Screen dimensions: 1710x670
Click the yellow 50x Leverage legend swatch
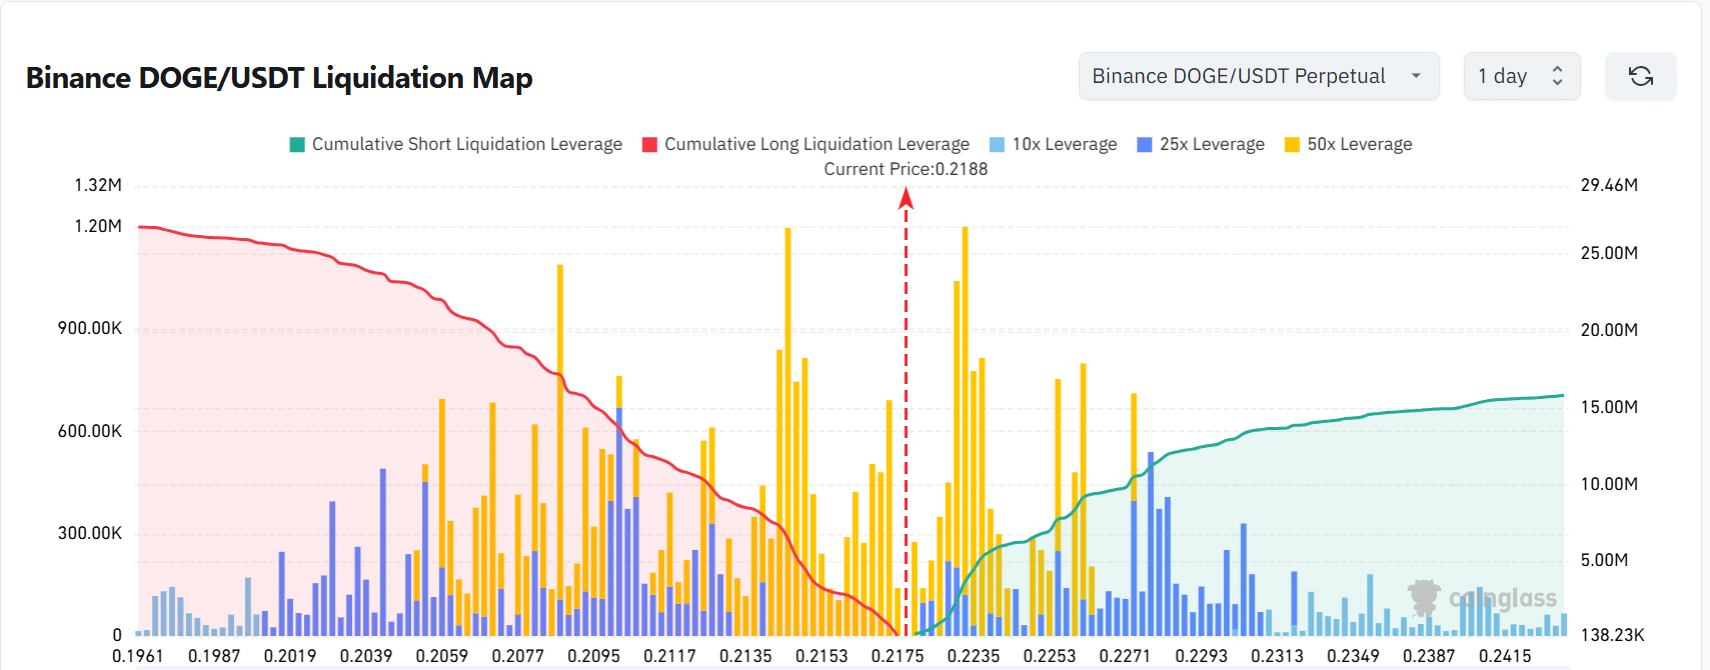click(1292, 145)
